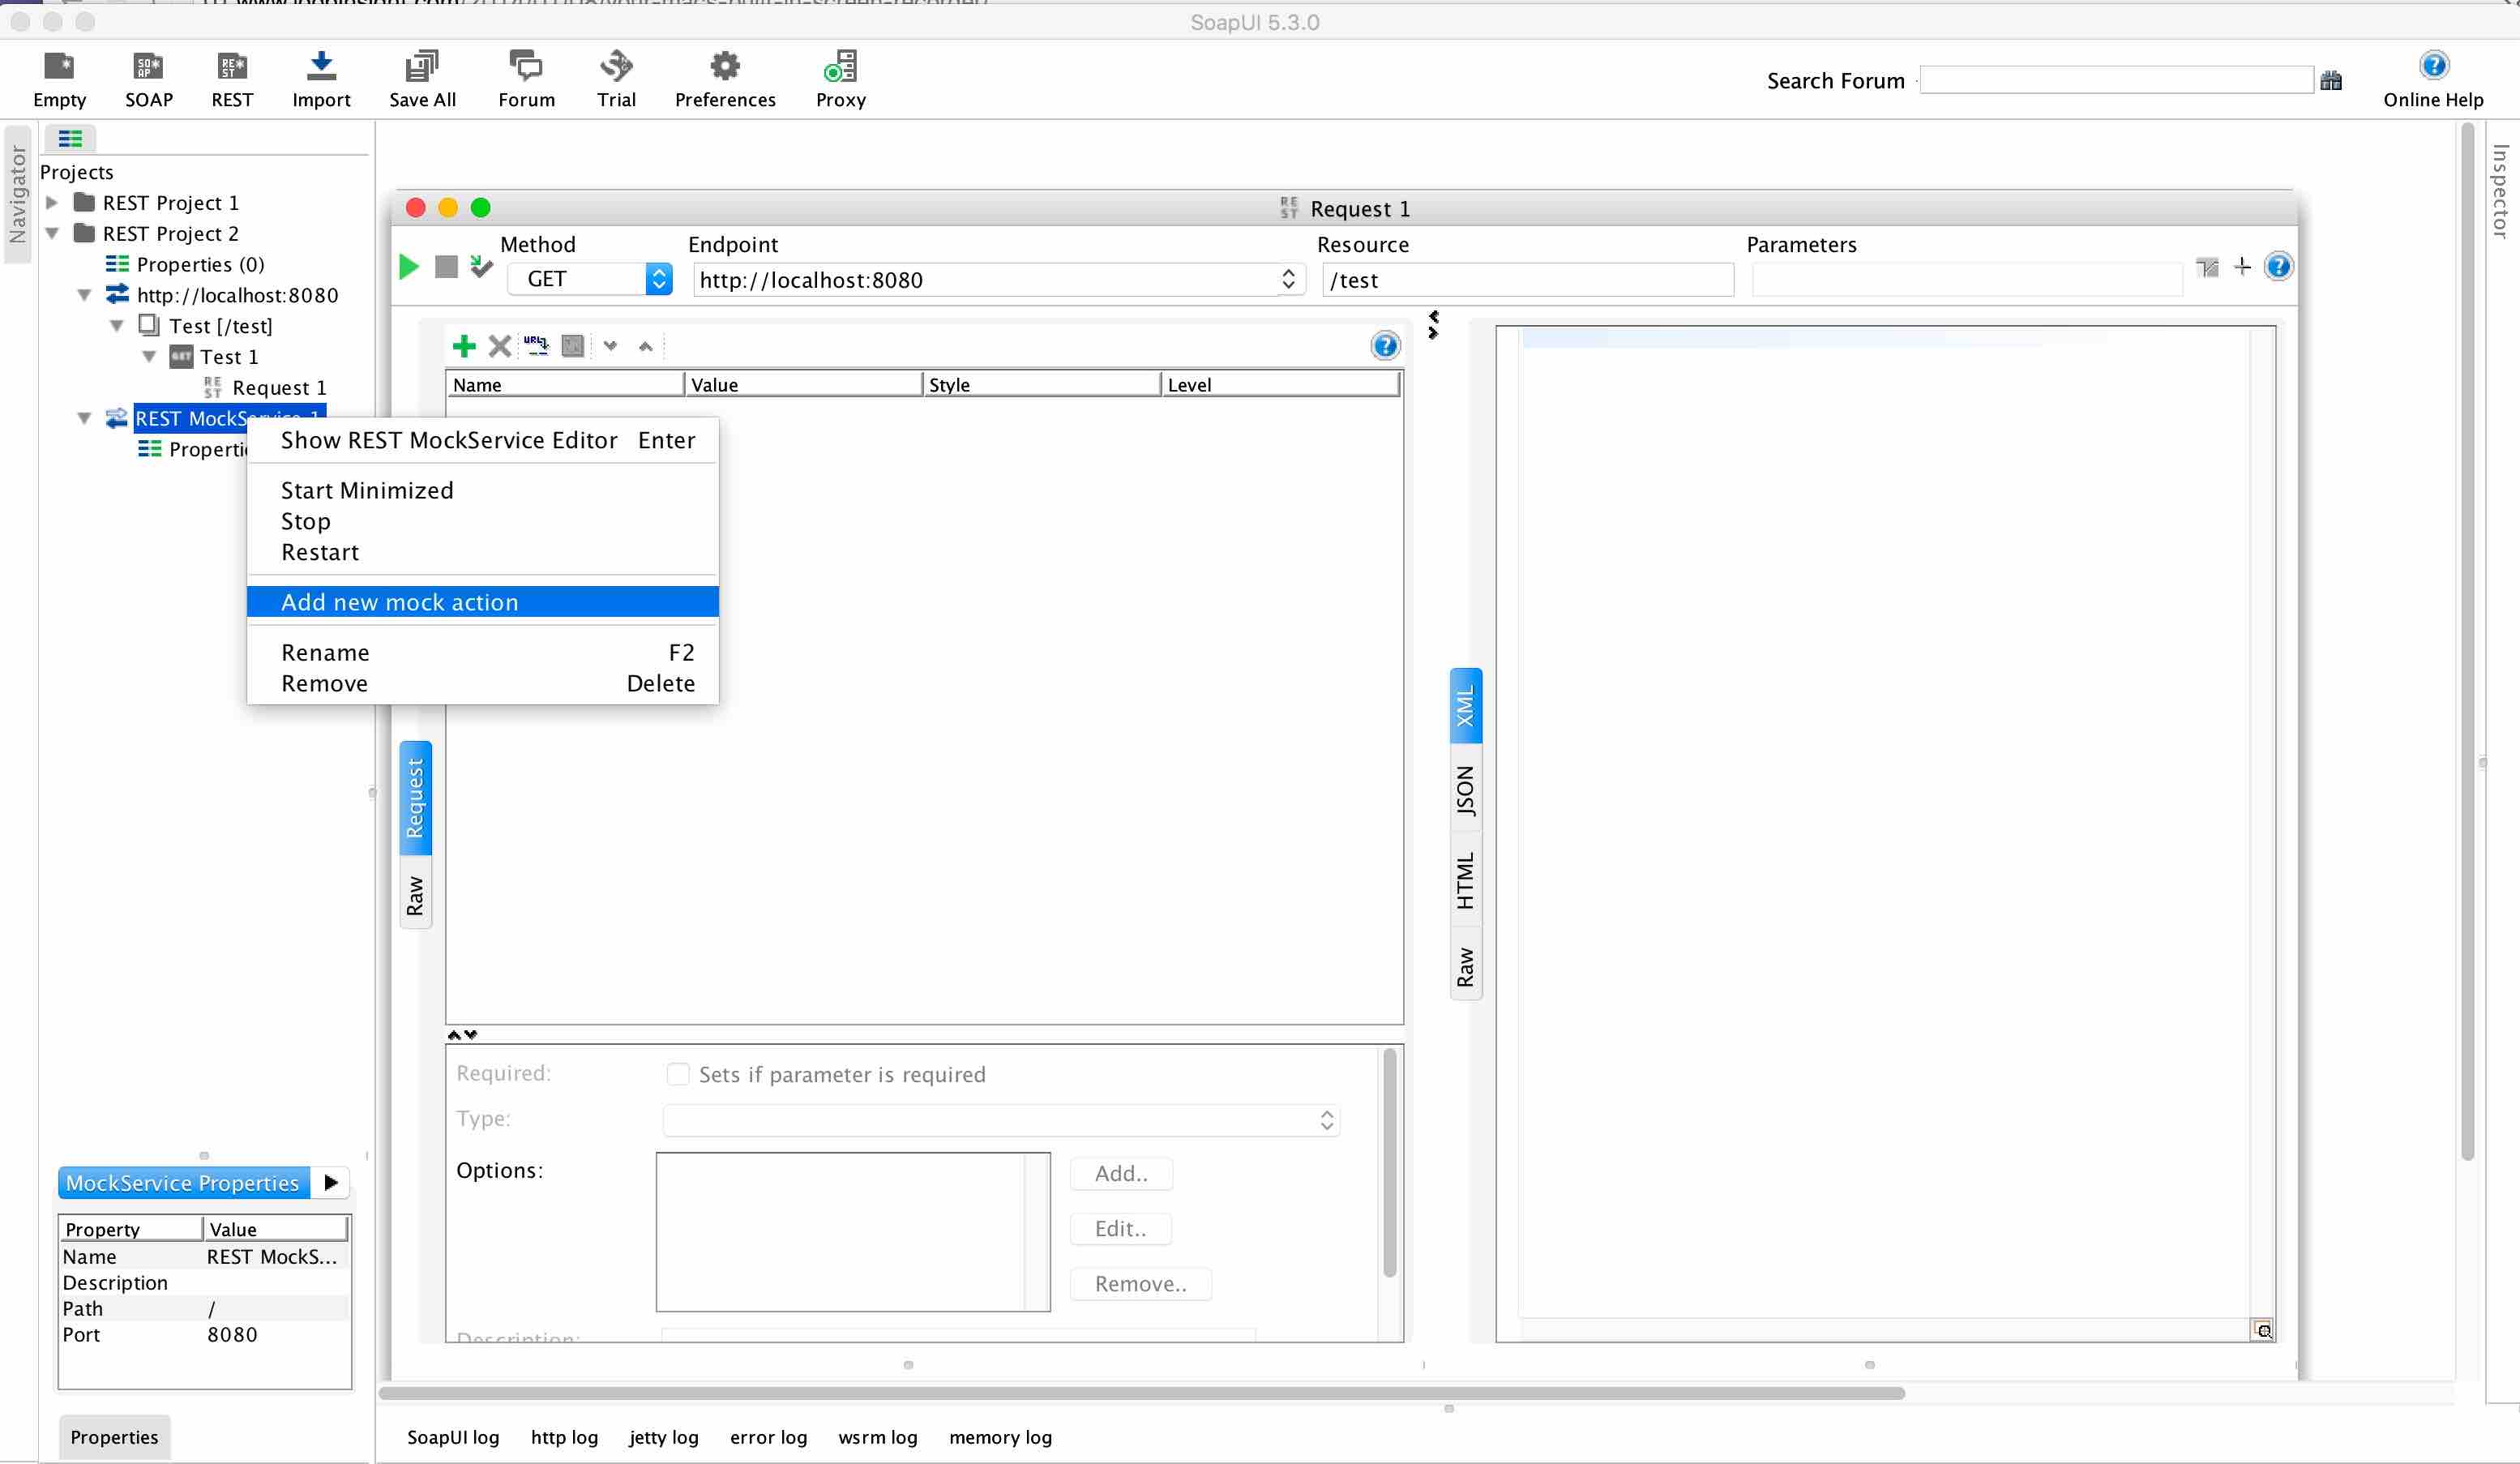This screenshot has width=2520, height=1464.
Task: Click the request window help icon
Action: click(x=2278, y=267)
